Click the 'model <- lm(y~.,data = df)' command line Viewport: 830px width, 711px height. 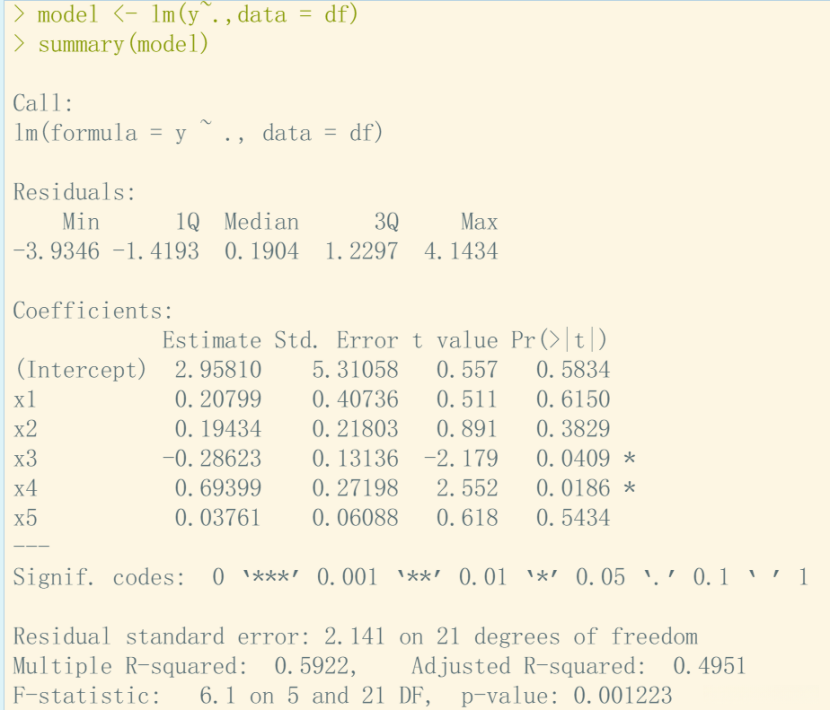pos(186,14)
